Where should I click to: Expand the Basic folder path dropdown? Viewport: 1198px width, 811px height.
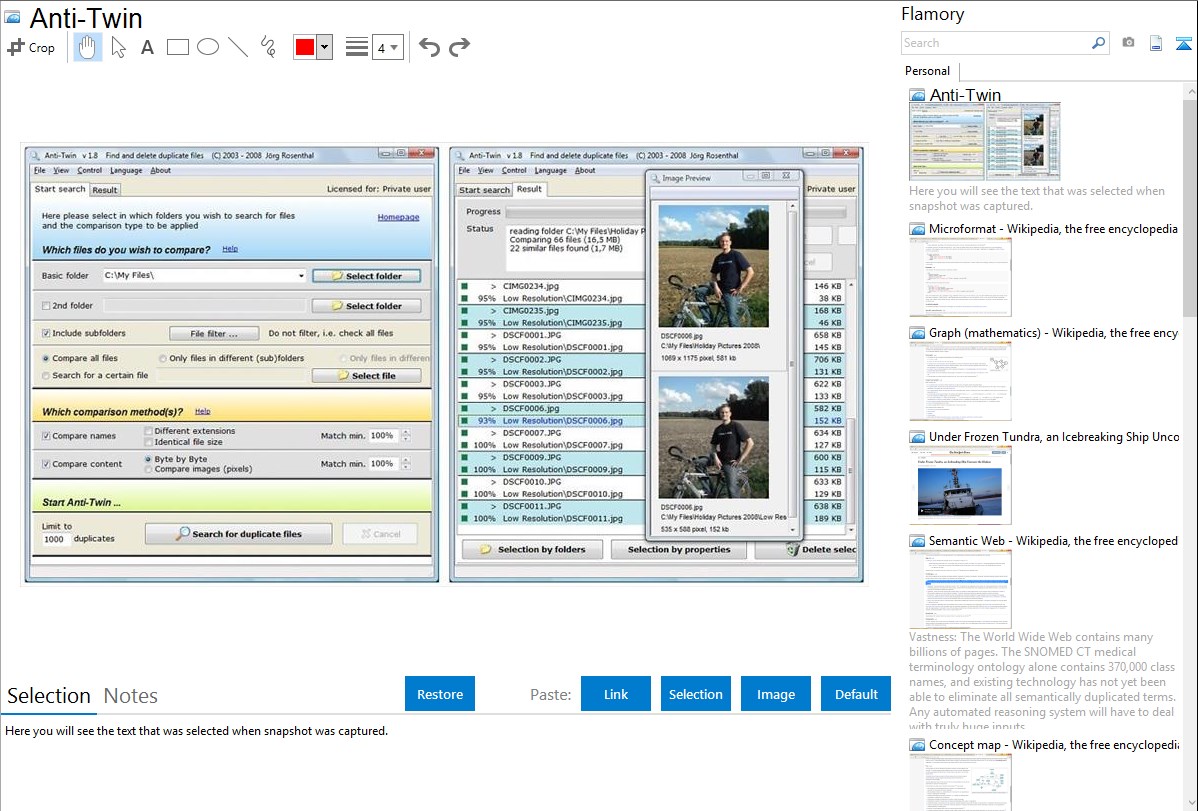click(x=301, y=276)
